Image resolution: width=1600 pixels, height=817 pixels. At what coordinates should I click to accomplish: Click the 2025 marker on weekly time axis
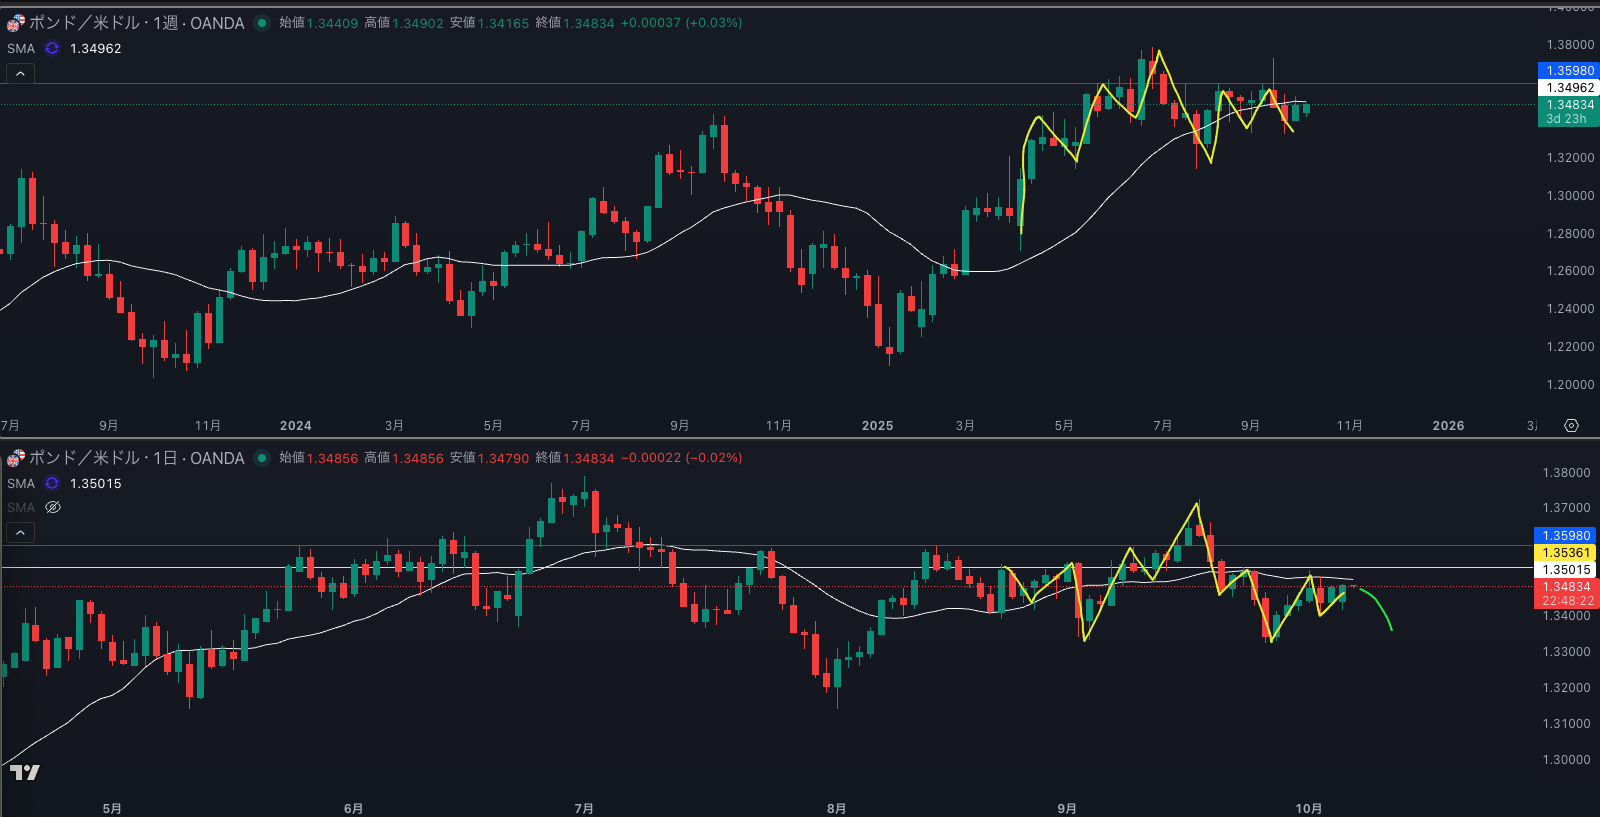[877, 425]
